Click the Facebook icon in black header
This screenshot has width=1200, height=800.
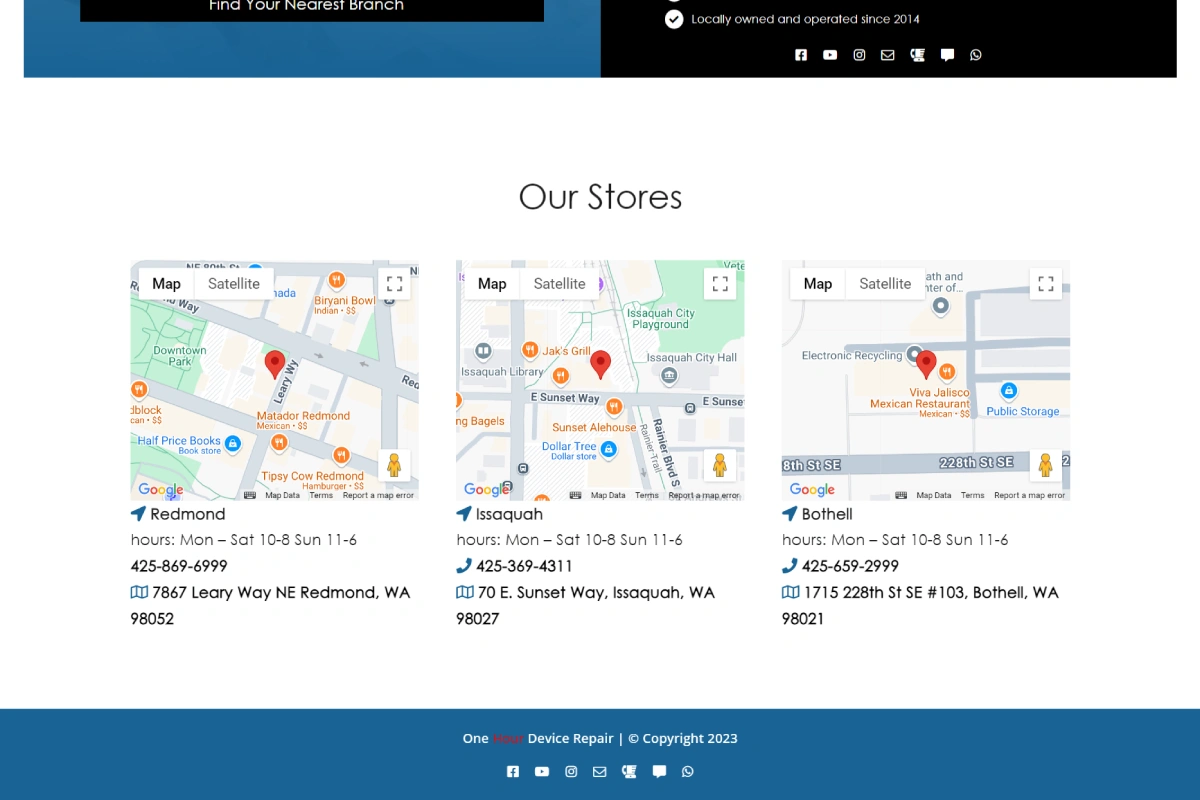click(801, 55)
